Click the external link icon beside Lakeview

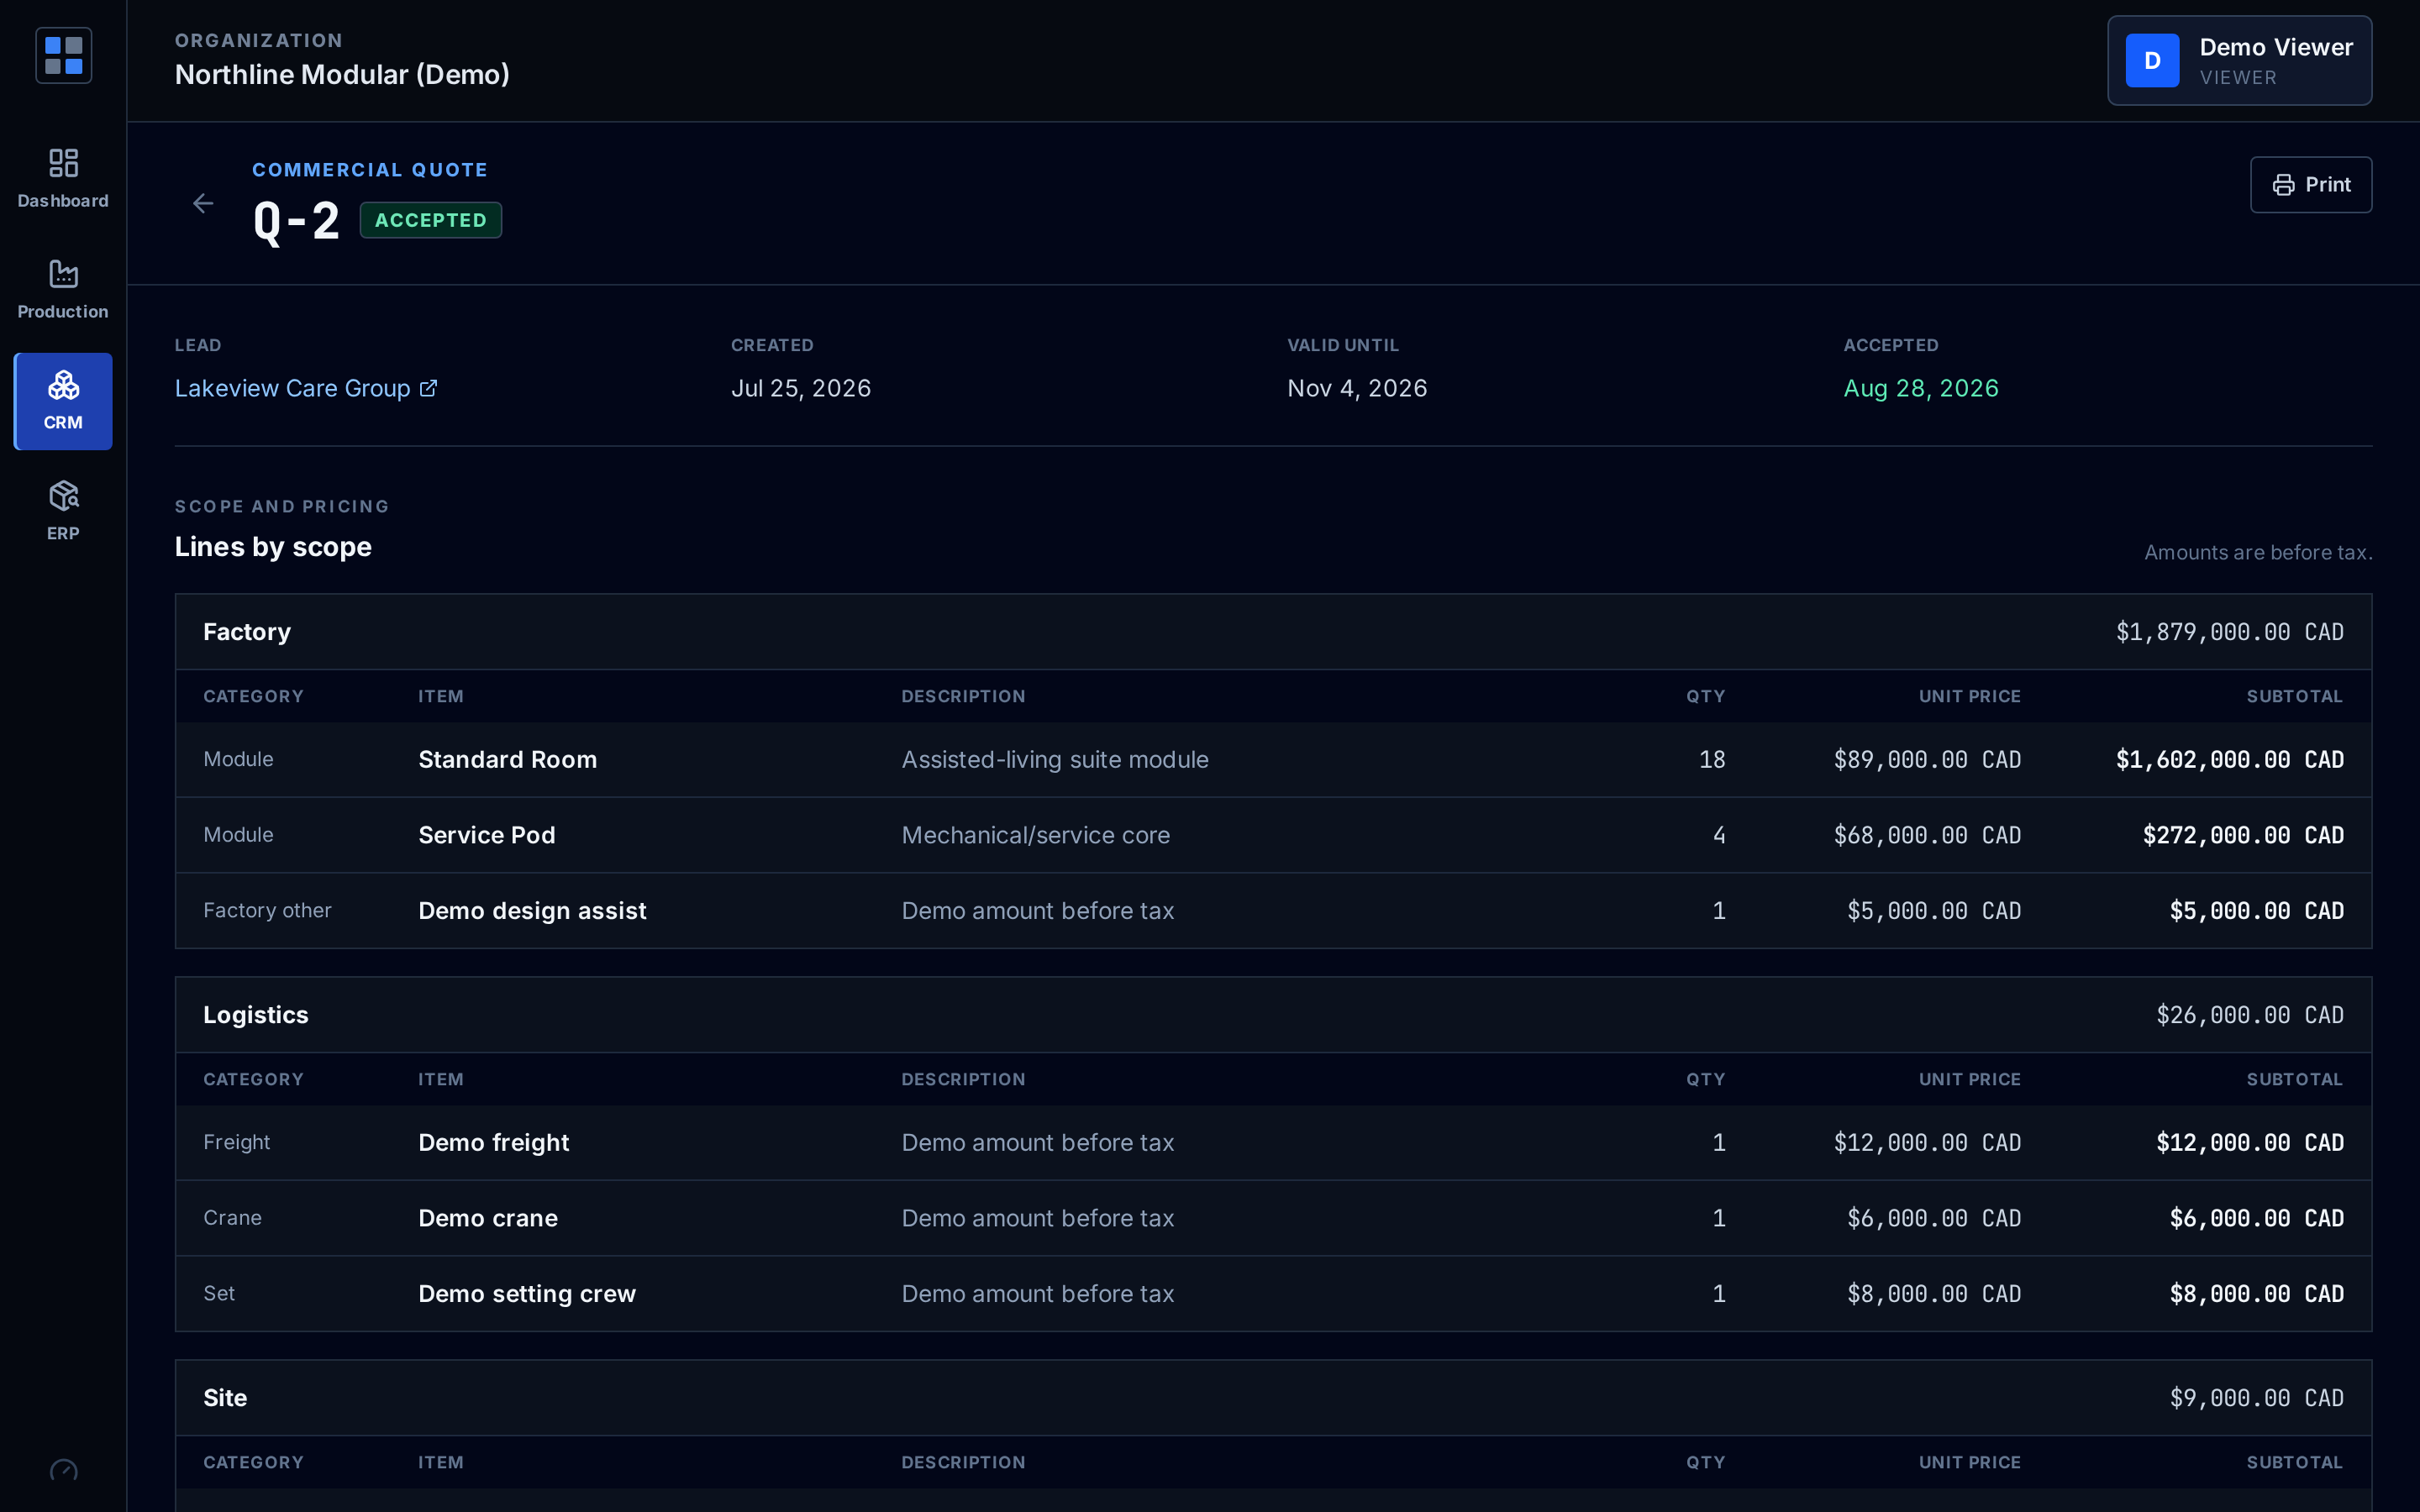[x=428, y=388]
